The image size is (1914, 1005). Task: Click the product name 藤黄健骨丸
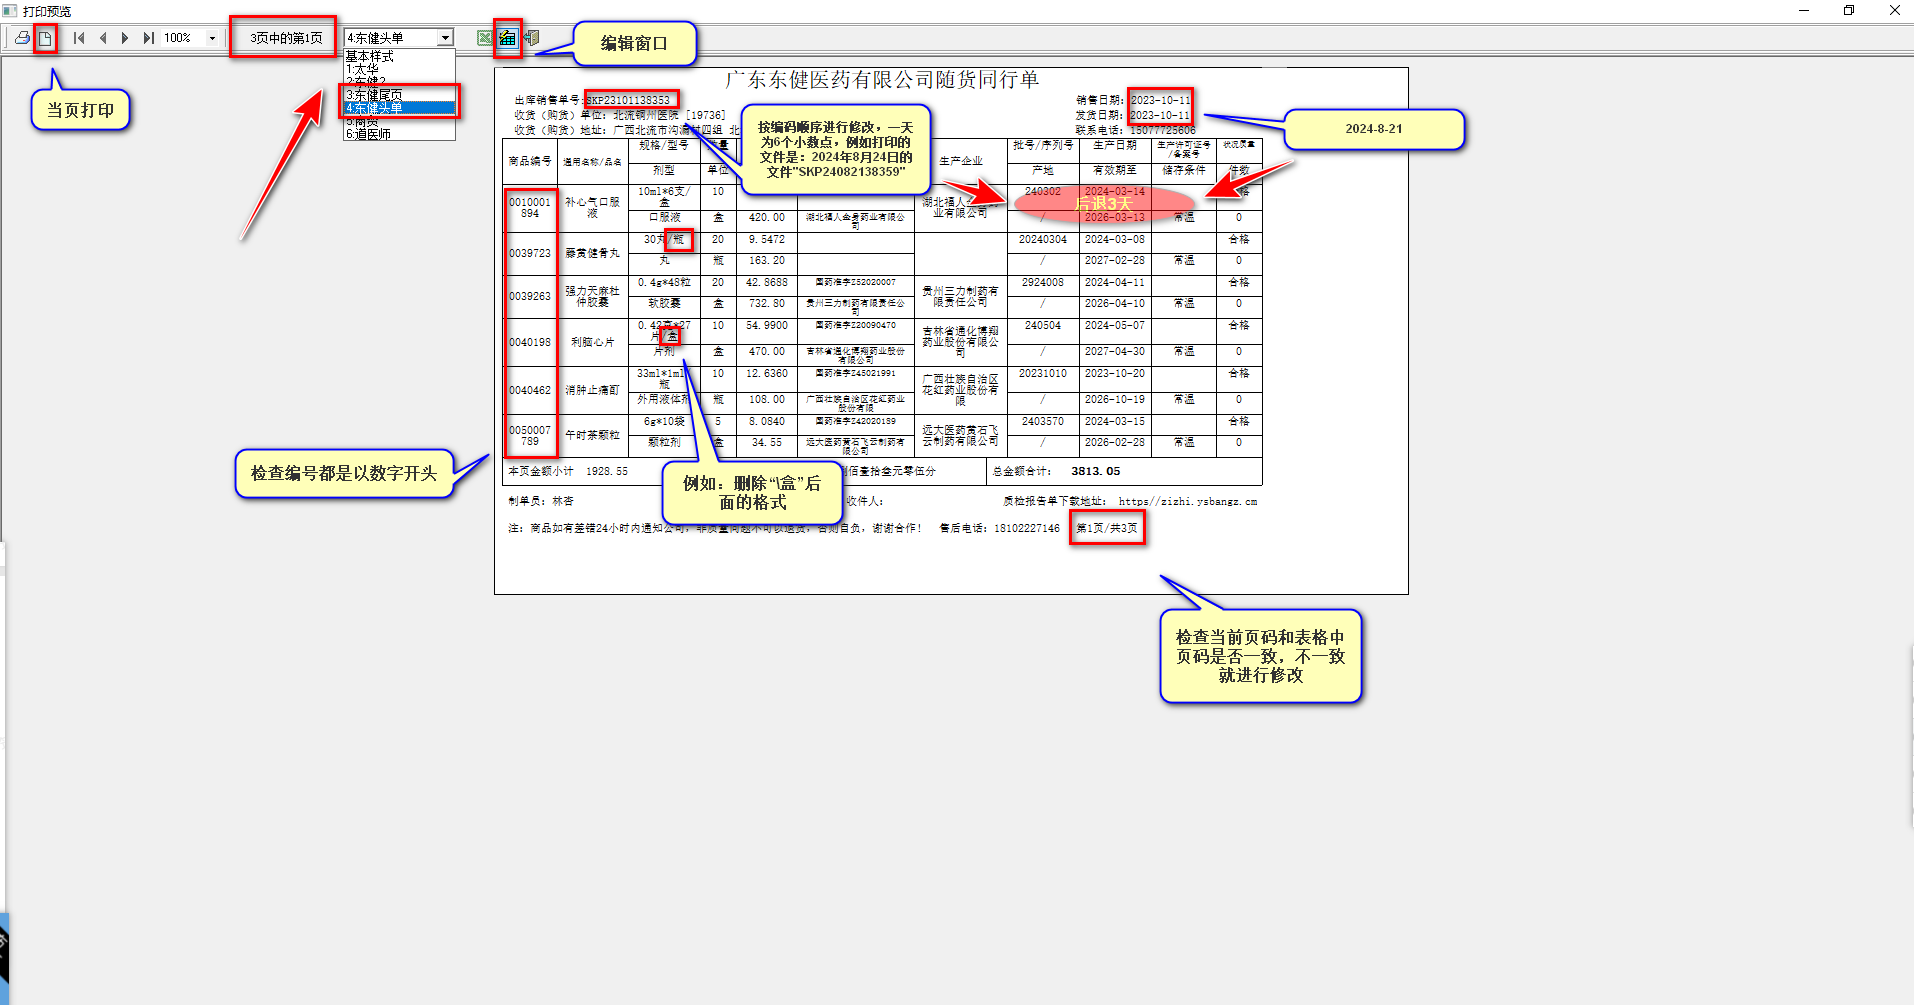pos(592,253)
